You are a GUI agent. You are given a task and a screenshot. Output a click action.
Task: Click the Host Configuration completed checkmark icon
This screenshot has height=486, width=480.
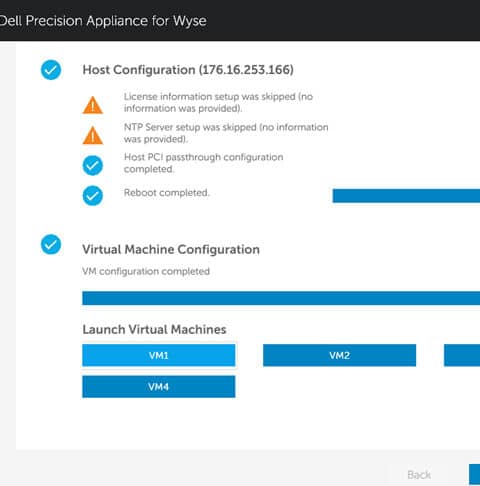coord(51,70)
